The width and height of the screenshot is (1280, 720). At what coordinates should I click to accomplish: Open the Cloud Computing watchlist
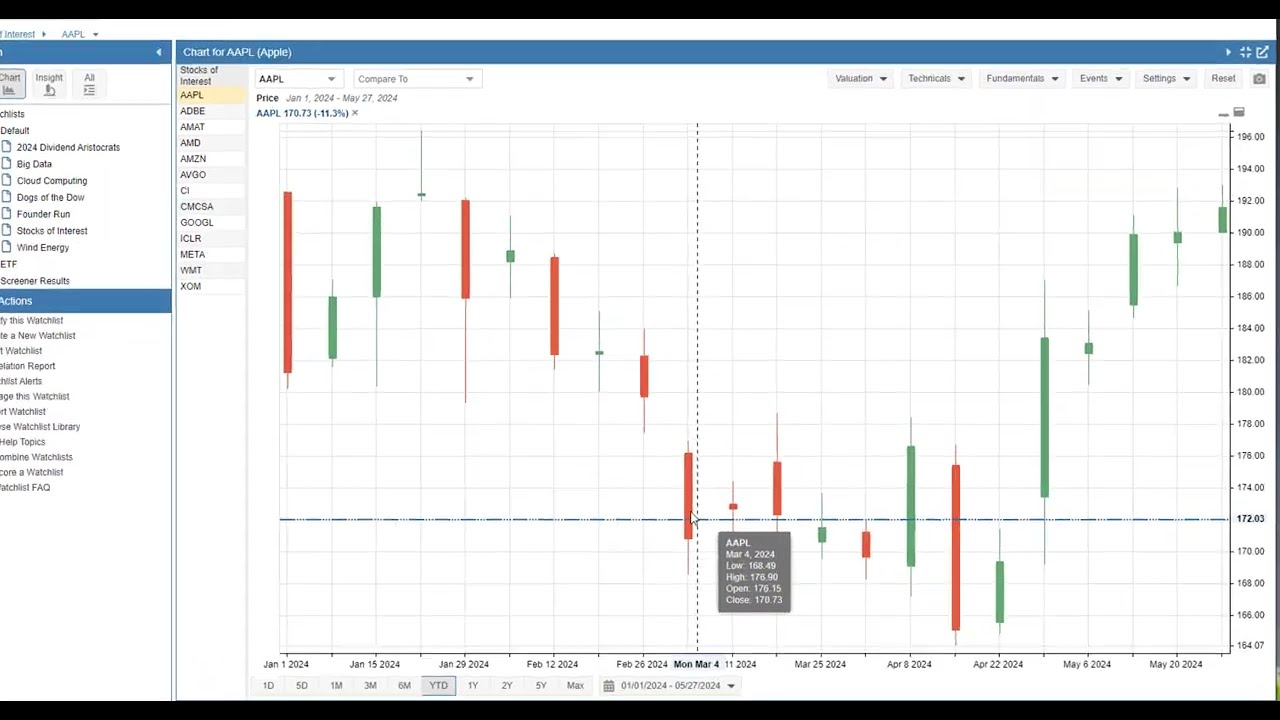[x=52, y=181]
